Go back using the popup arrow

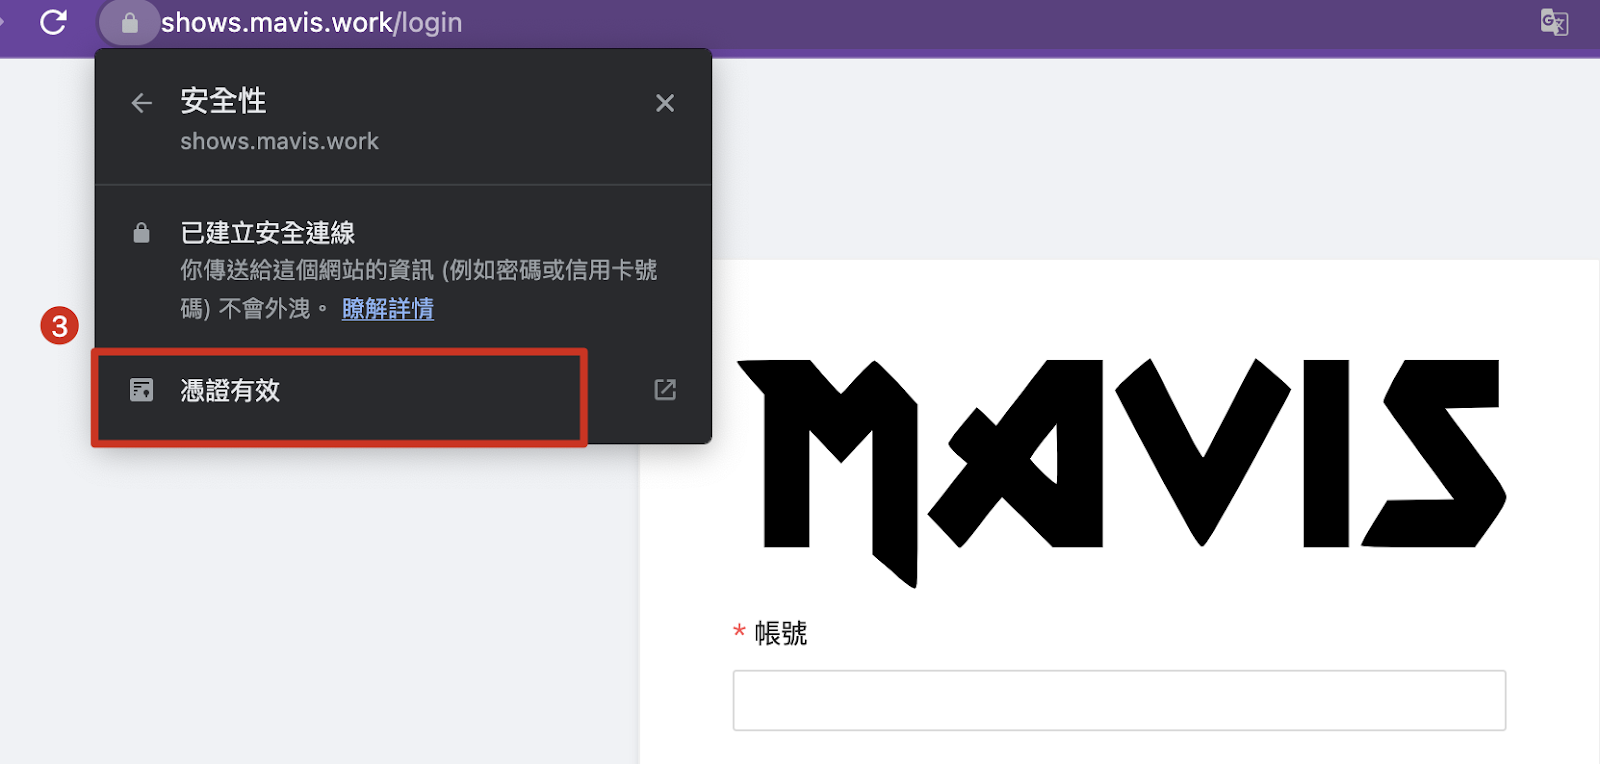pyautogui.click(x=142, y=103)
